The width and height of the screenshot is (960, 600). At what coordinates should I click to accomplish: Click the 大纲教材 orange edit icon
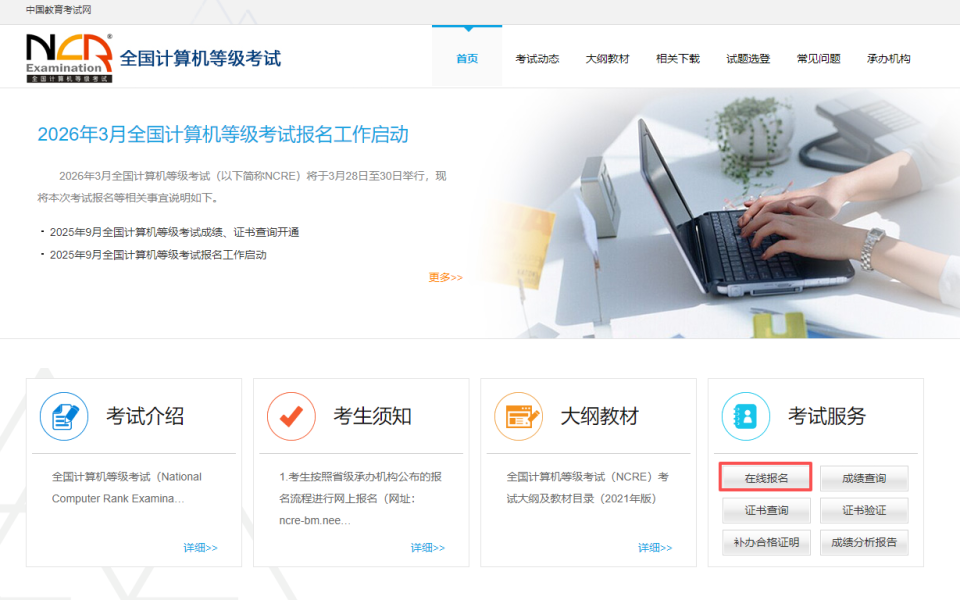tap(519, 416)
